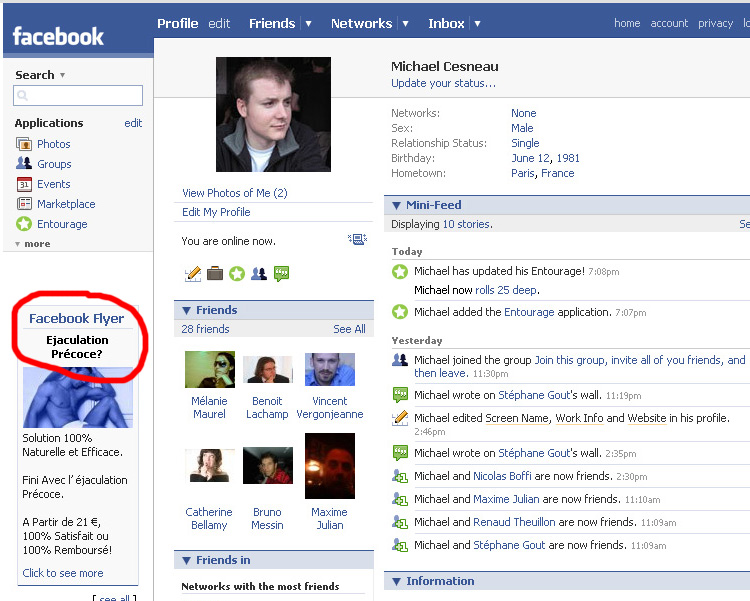This screenshot has height=601, width=750.
Task: Click the green star Entourage icon in icon row
Action: tap(237, 274)
